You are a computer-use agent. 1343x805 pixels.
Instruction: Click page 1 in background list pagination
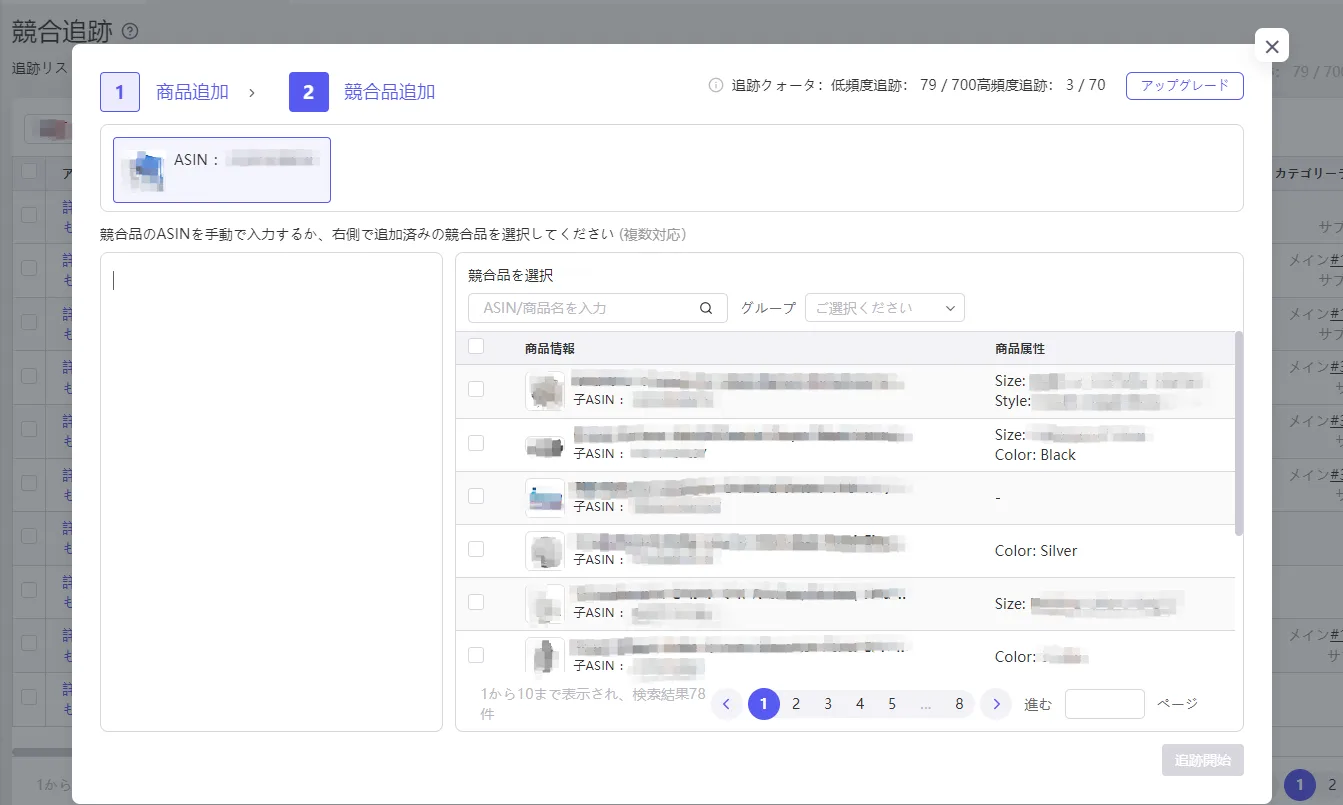pyautogui.click(x=1300, y=785)
